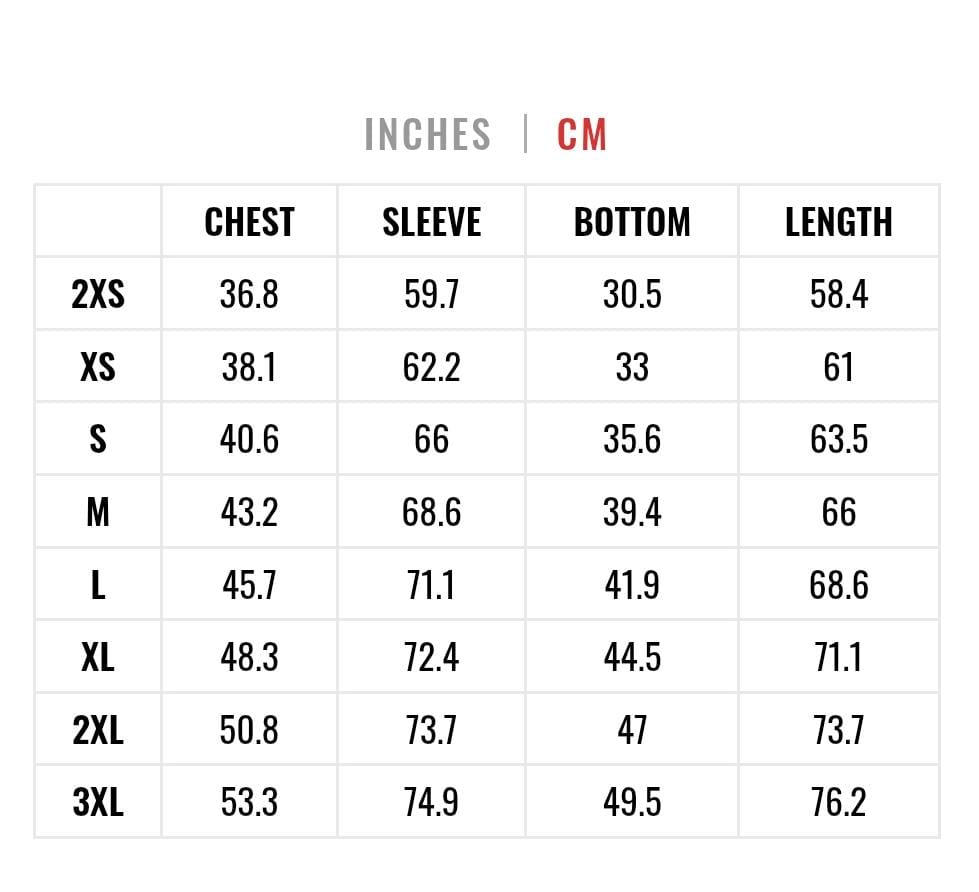The width and height of the screenshot is (979, 892).
Task: Select the L size row label
Action: tap(98, 585)
